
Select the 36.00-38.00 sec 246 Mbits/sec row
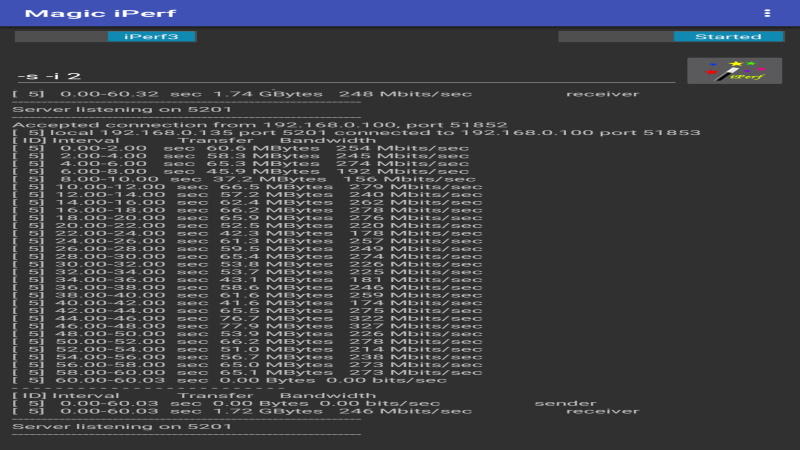[x=247, y=288]
